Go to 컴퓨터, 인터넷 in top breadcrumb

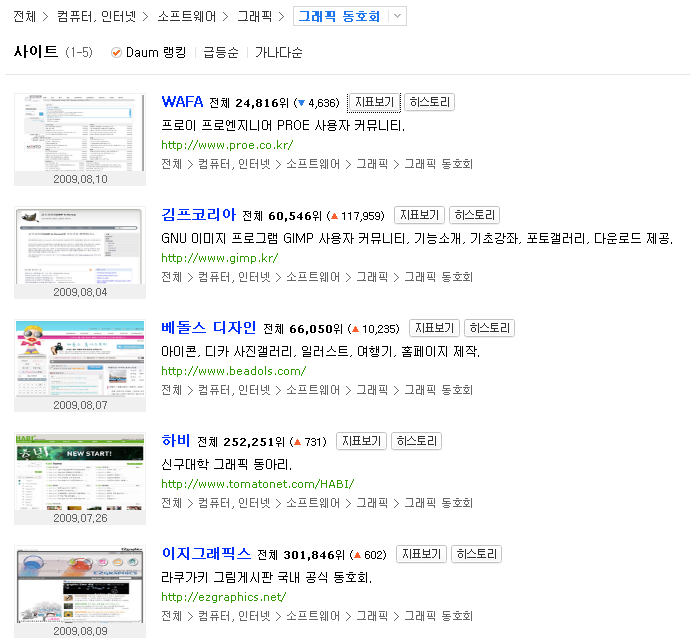click(96, 16)
